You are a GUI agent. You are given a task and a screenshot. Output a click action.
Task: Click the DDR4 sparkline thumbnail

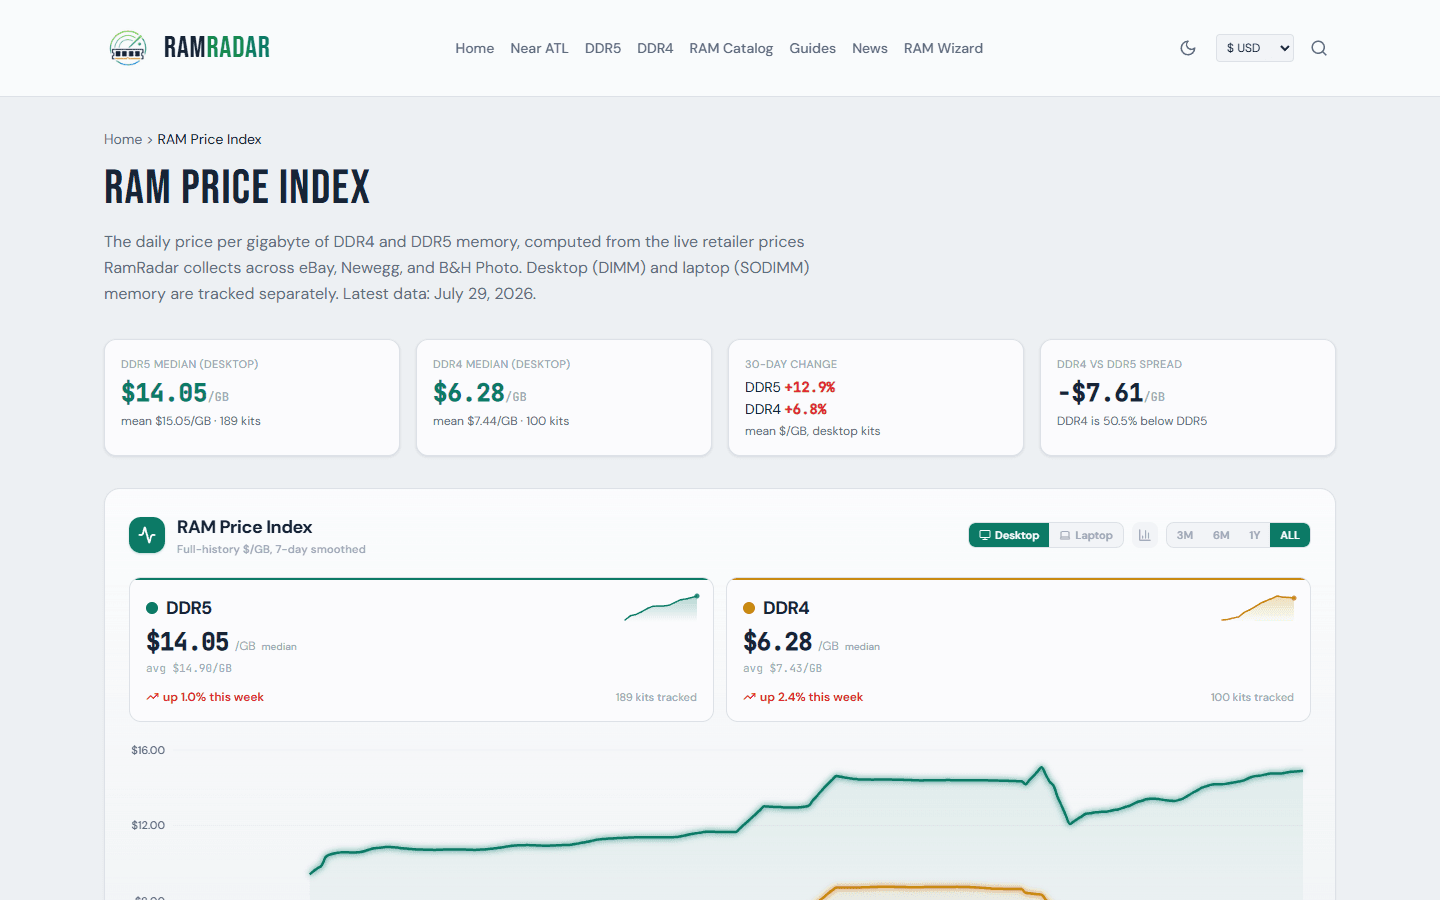click(1258, 608)
